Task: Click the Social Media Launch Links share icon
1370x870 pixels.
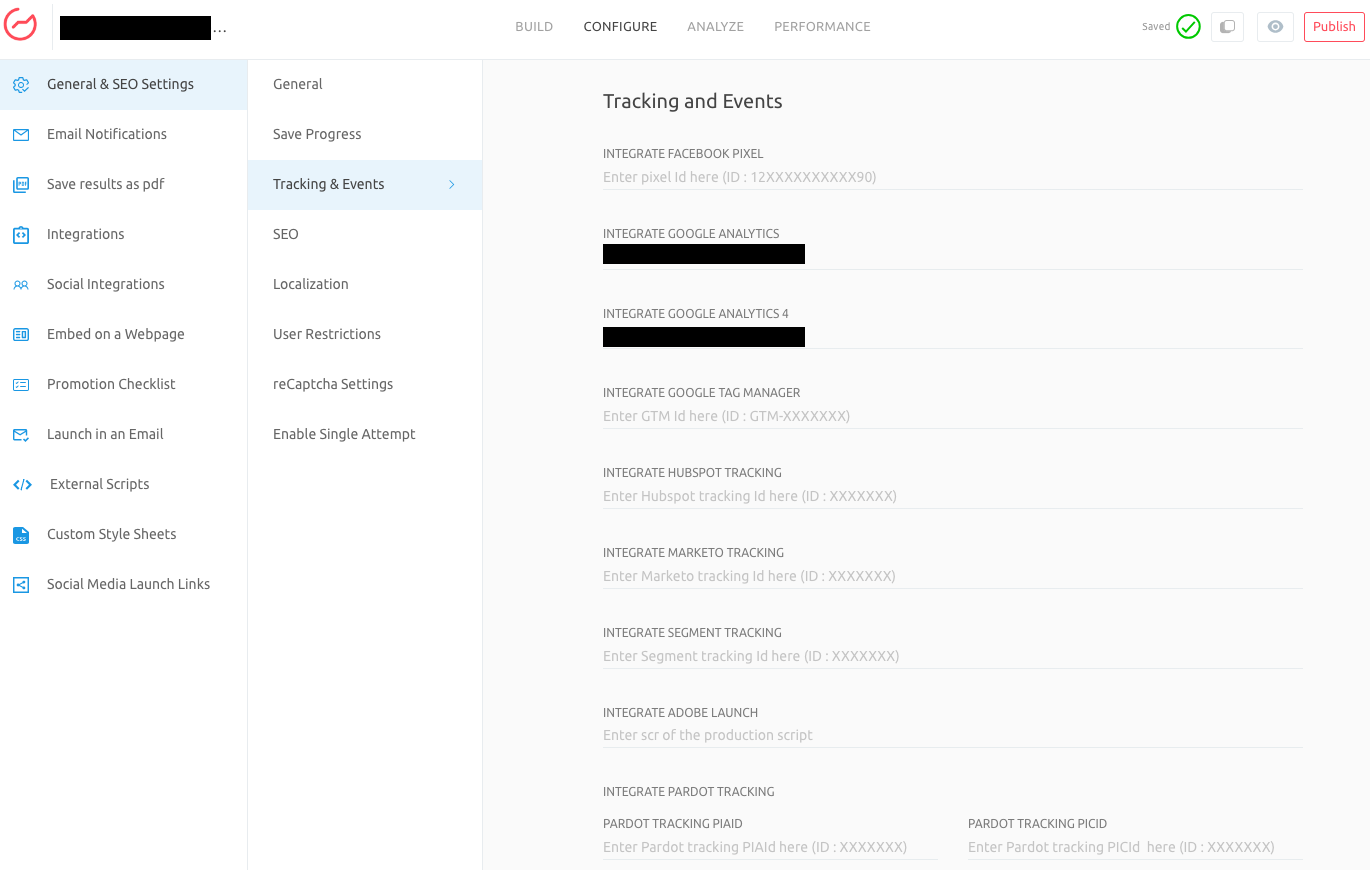Action: 21,585
